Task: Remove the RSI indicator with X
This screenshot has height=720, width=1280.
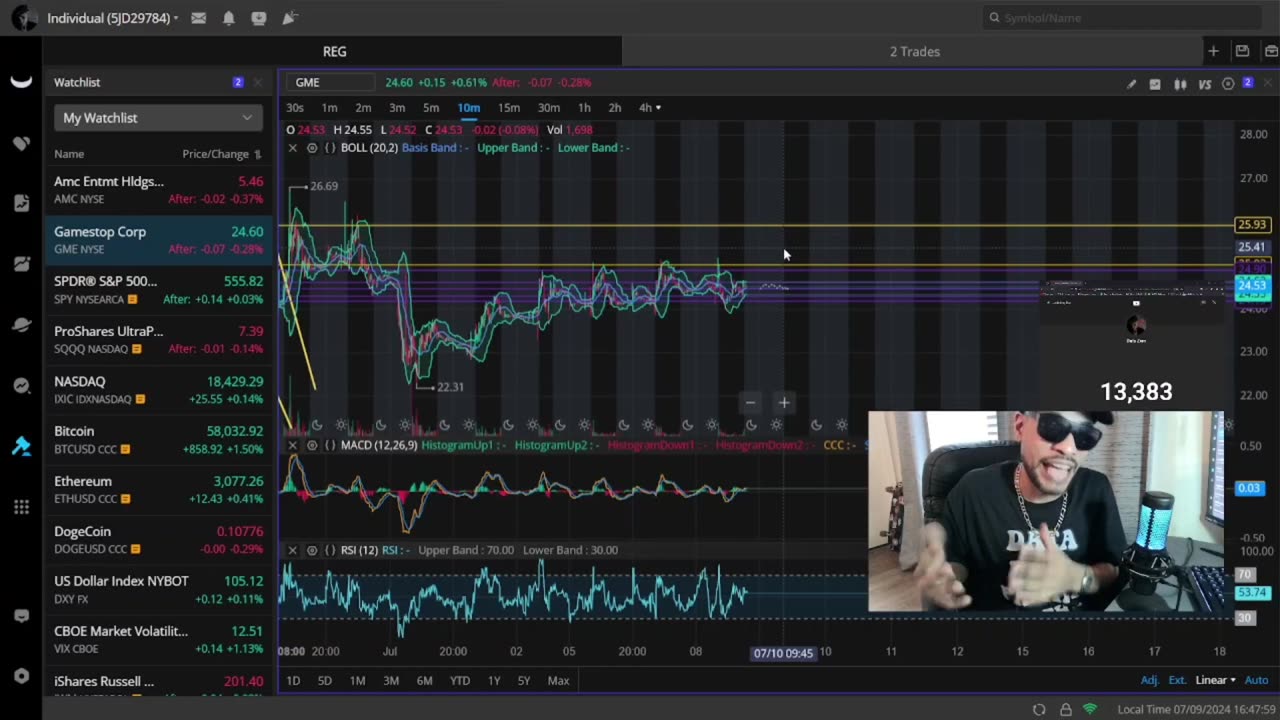Action: [x=292, y=550]
